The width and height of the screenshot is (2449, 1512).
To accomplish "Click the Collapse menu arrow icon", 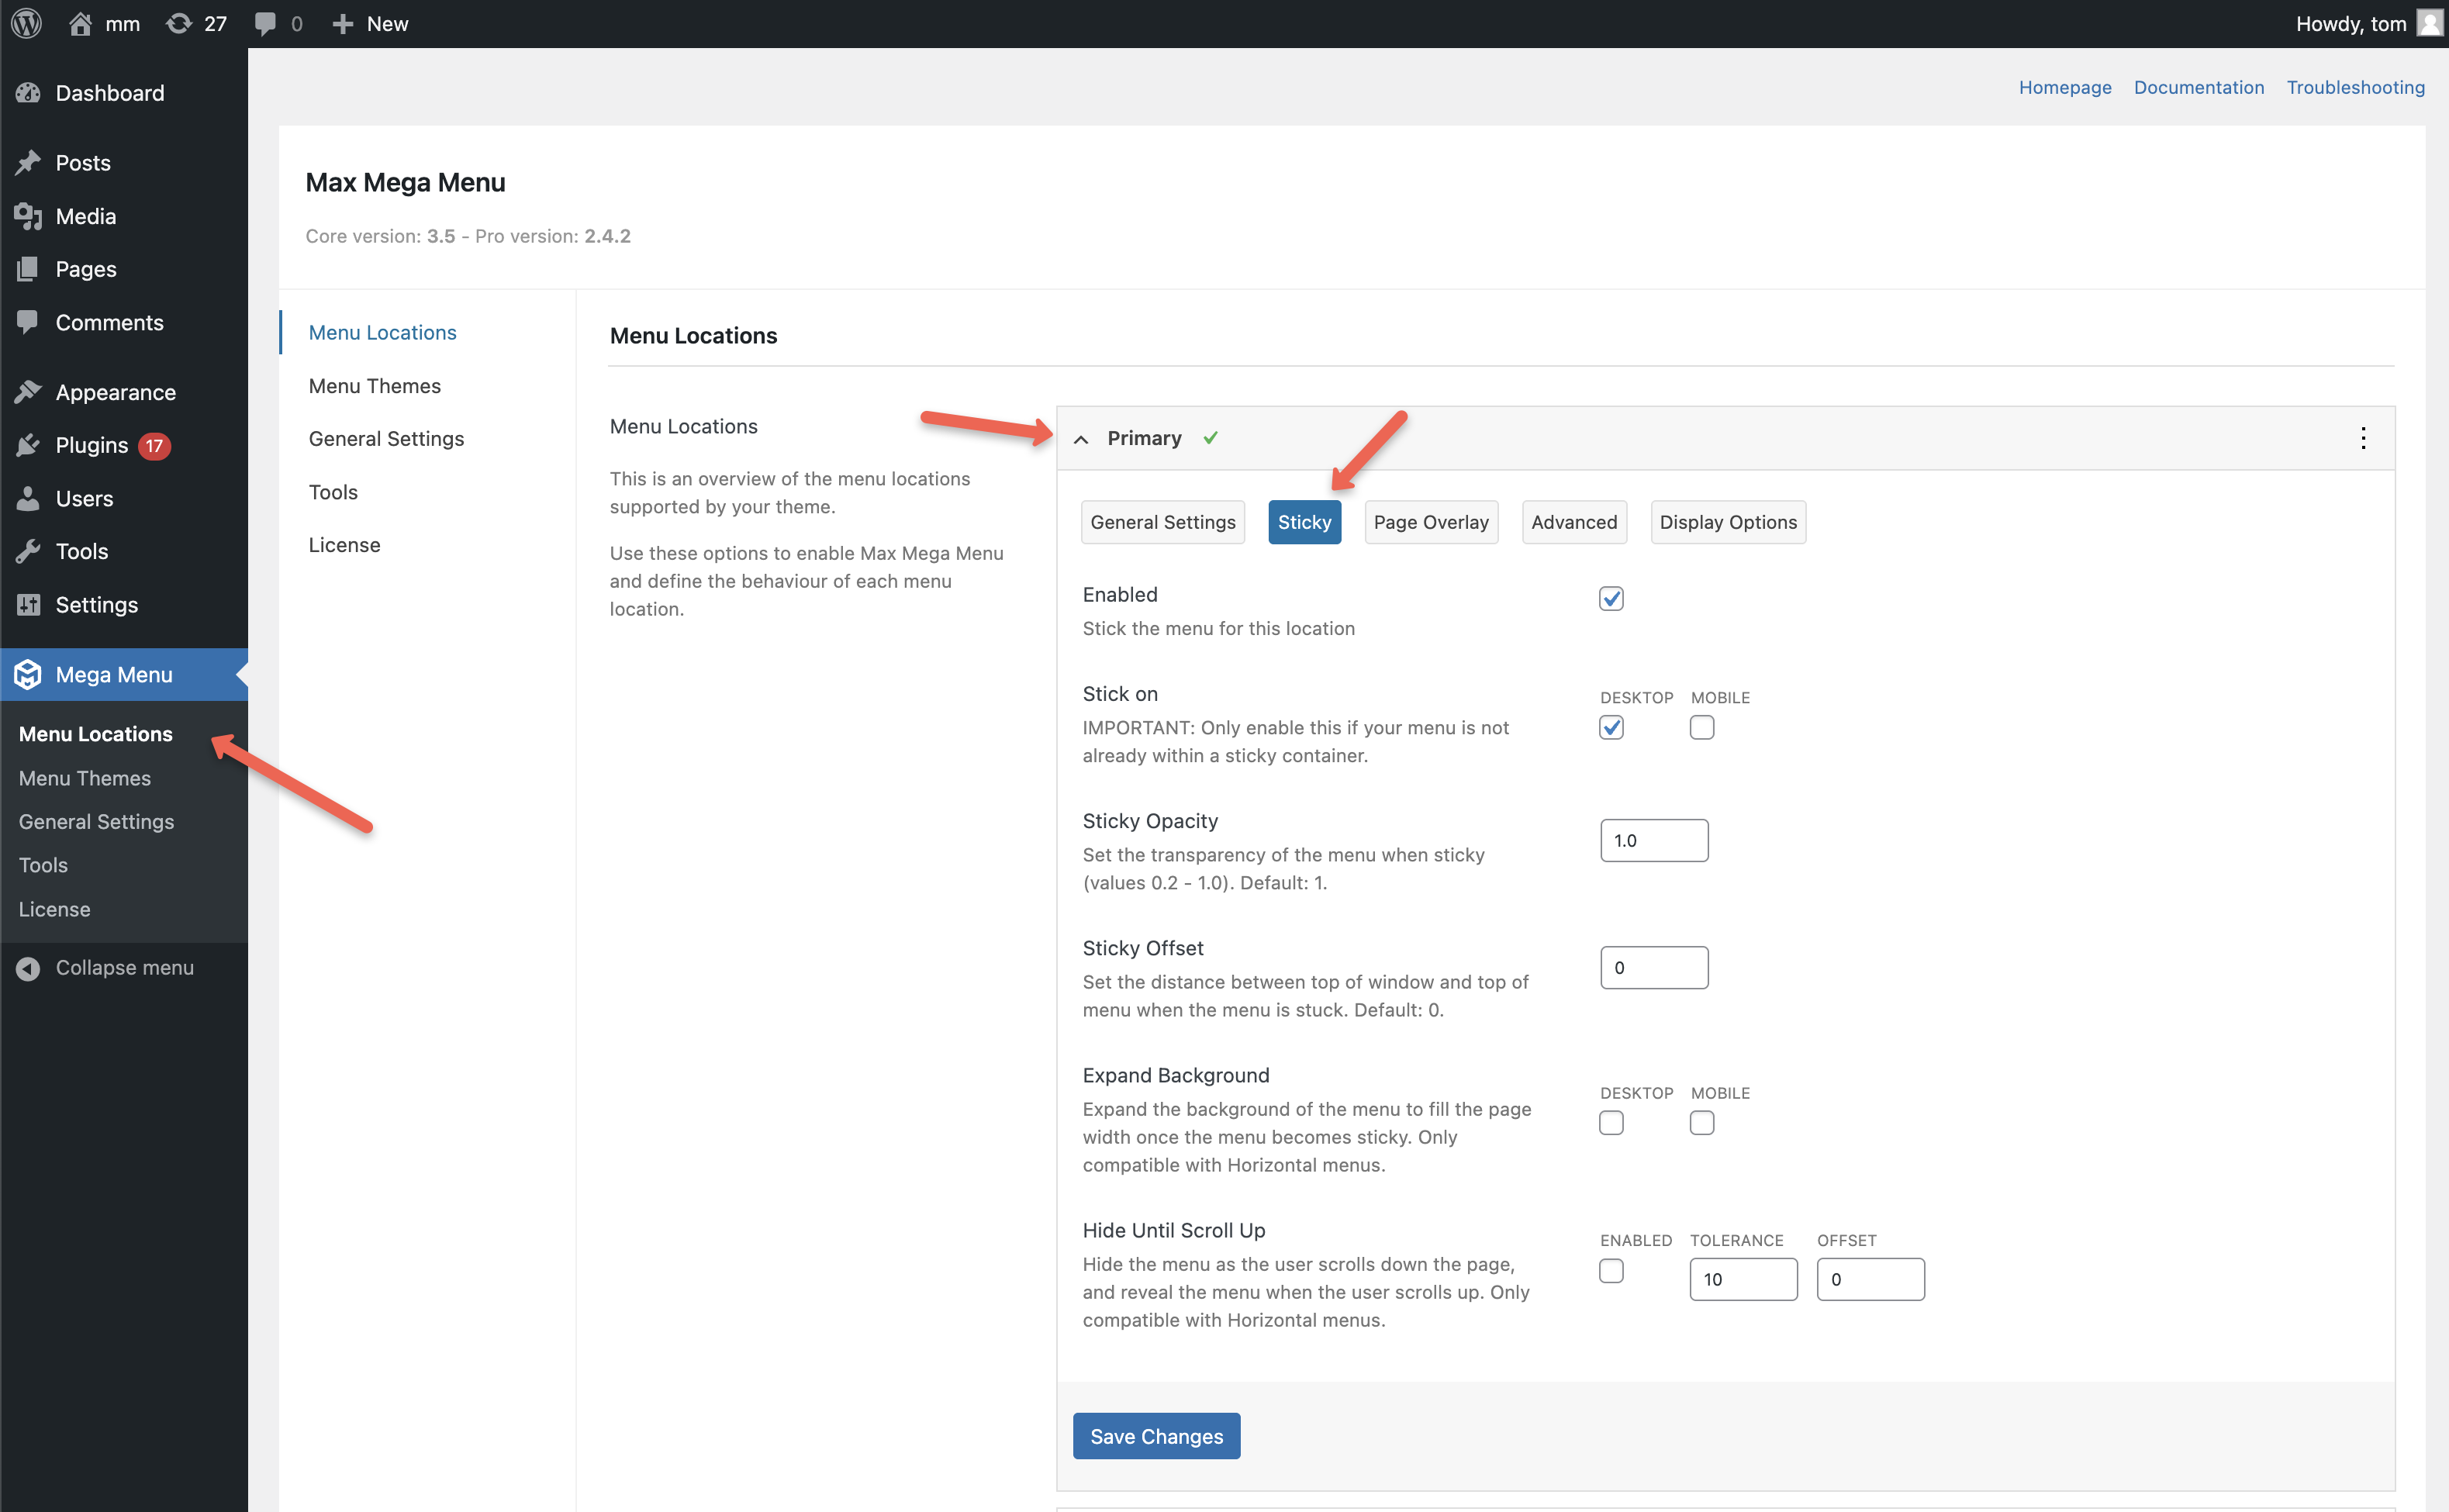I will [x=28, y=968].
